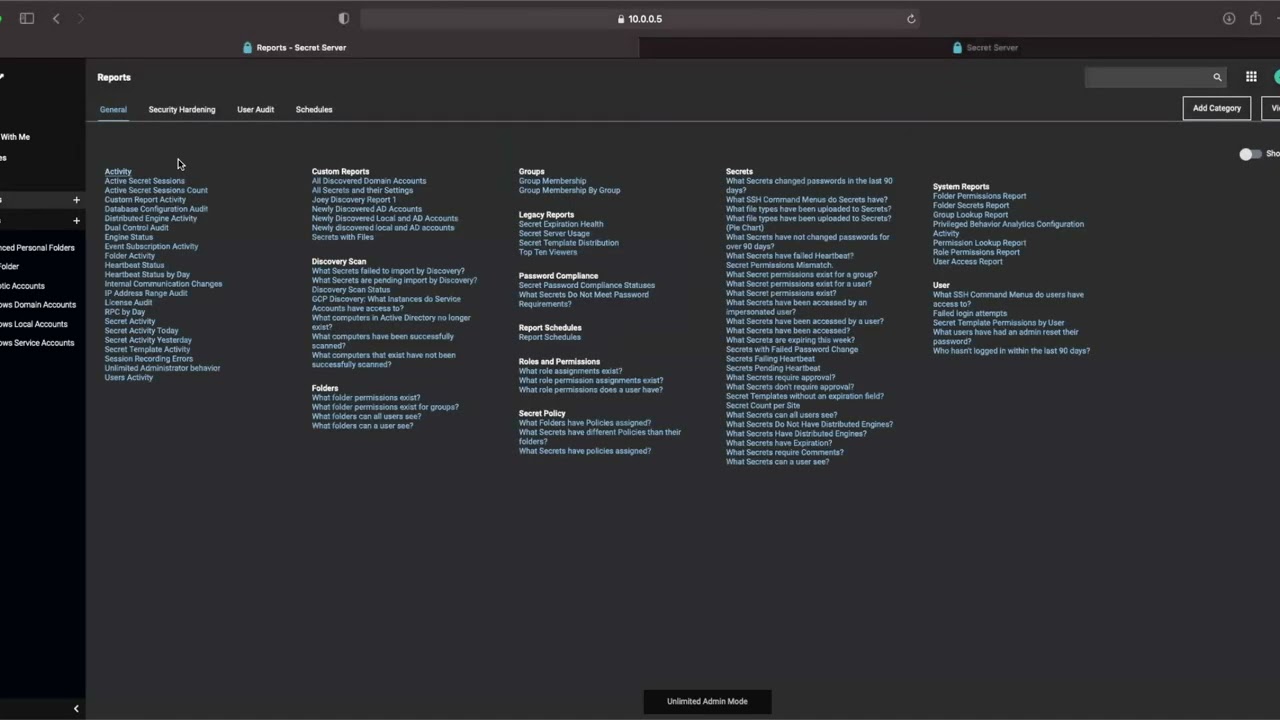Open the Secret Count per Site report

click(x=763, y=405)
